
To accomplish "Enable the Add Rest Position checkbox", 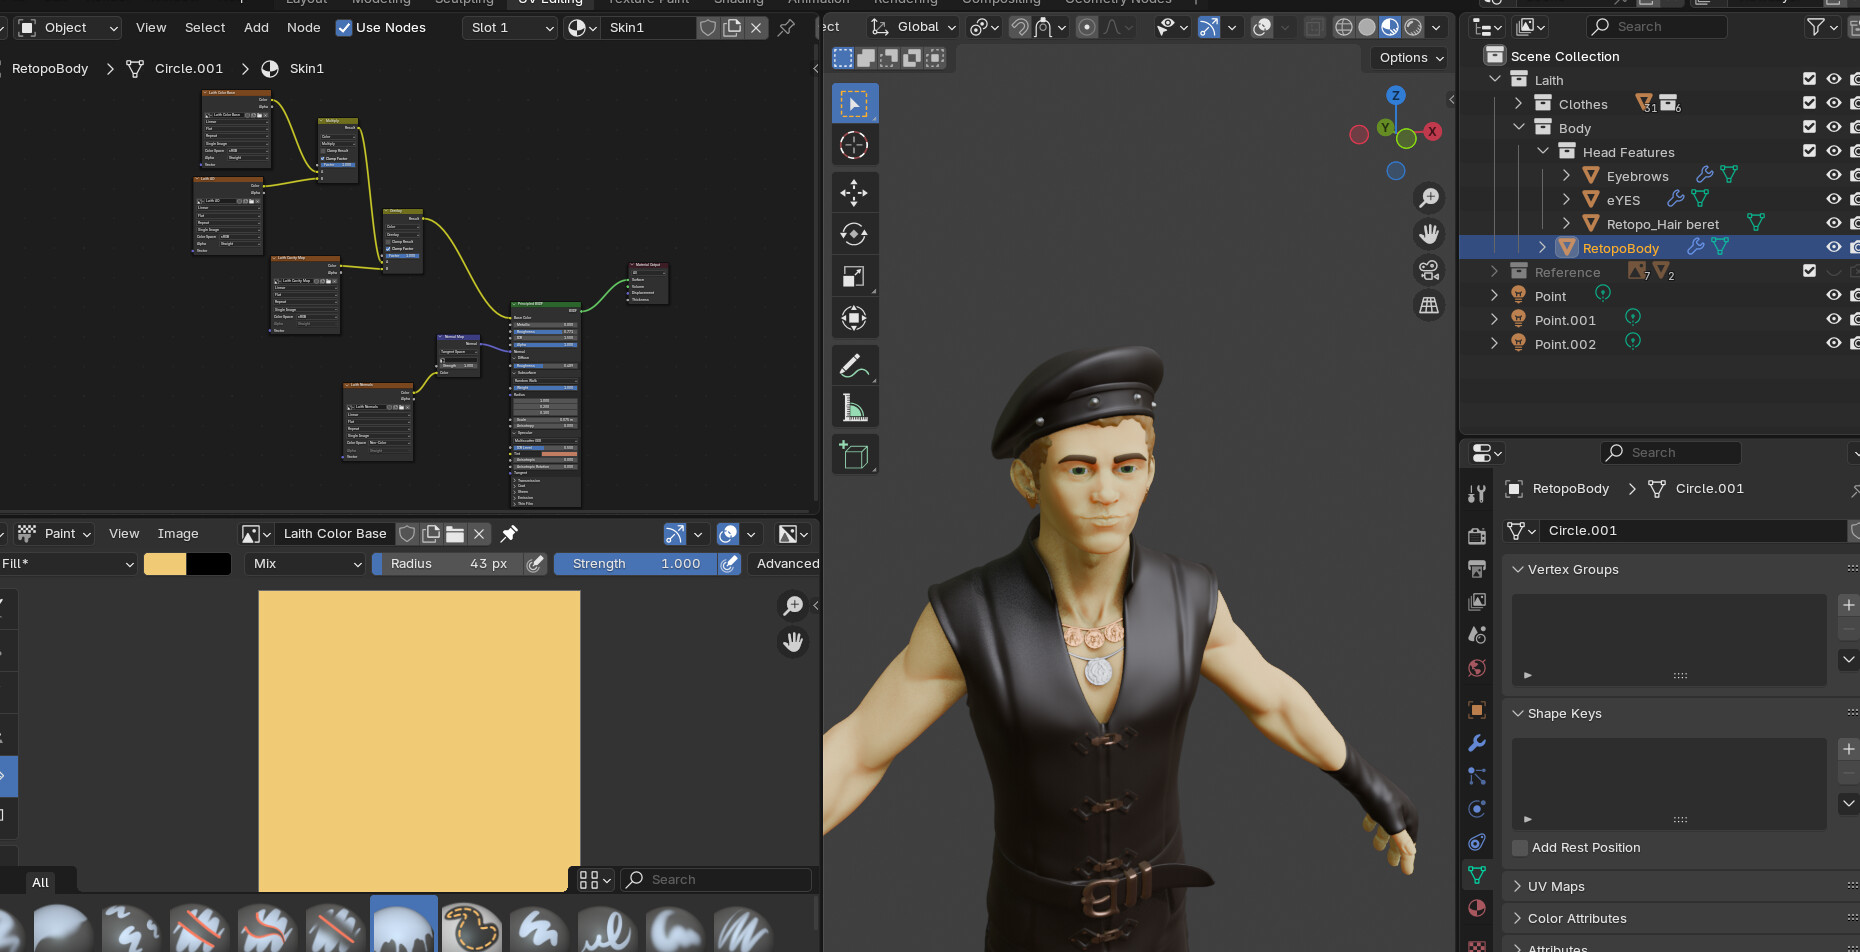I will pos(1519,847).
